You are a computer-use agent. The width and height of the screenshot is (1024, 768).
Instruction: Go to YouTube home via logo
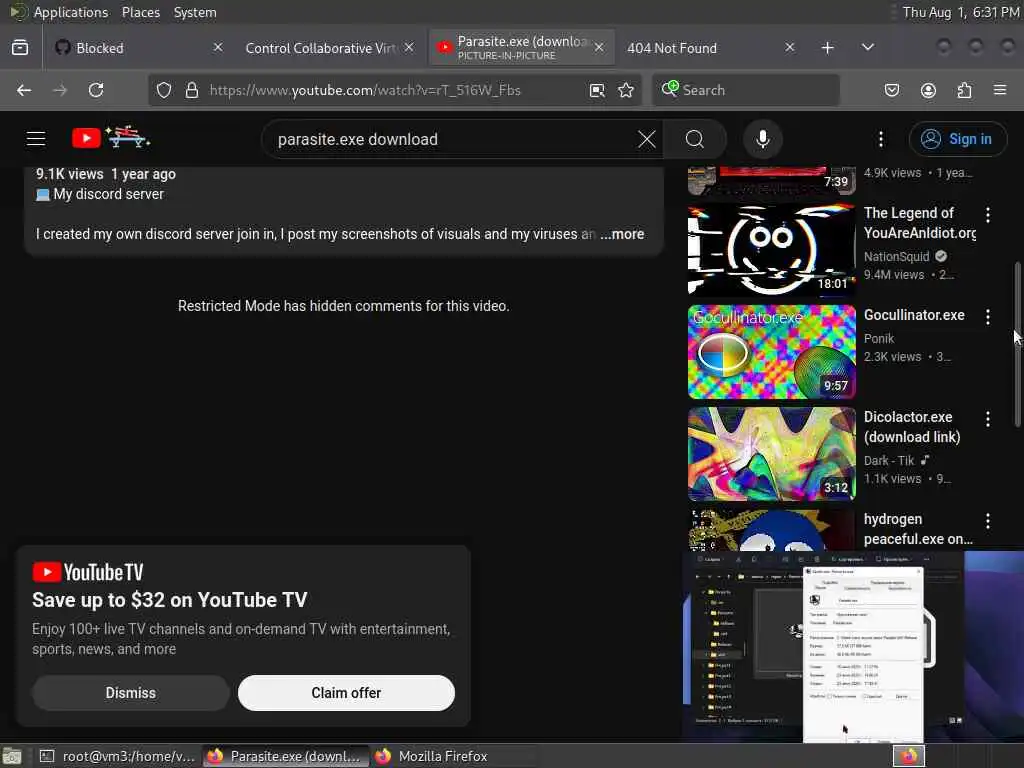tap(111, 137)
